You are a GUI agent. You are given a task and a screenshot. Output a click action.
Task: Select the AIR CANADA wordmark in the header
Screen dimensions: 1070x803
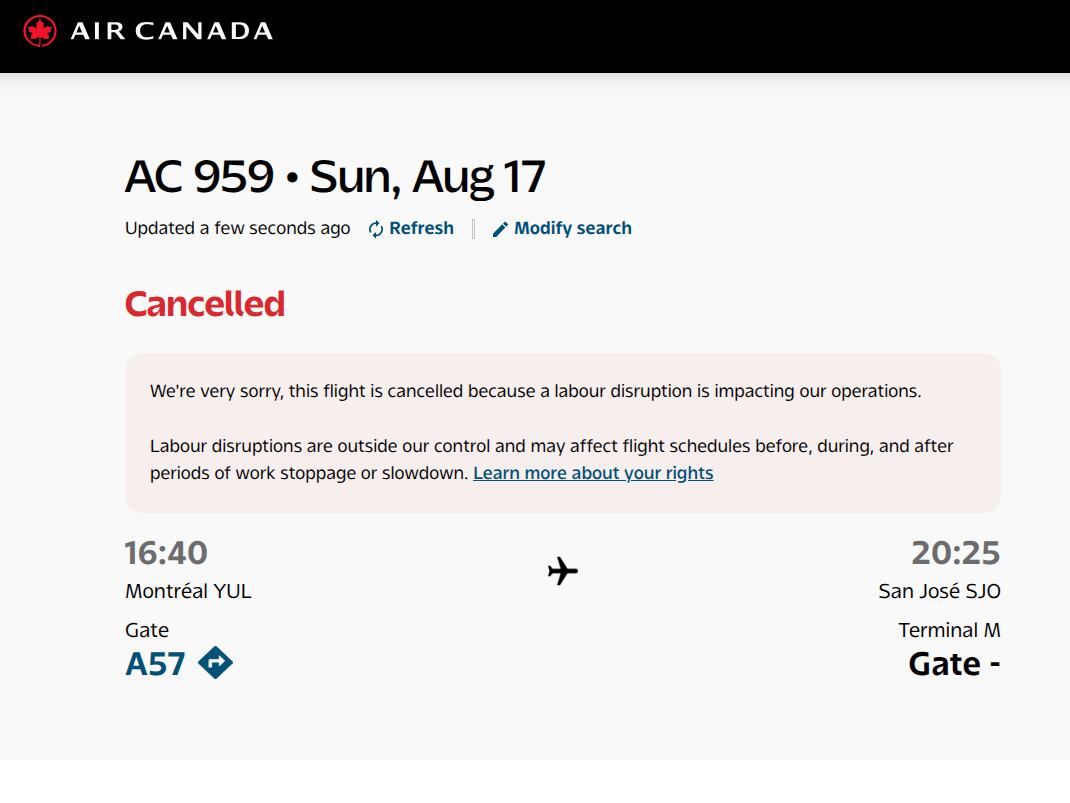click(171, 30)
